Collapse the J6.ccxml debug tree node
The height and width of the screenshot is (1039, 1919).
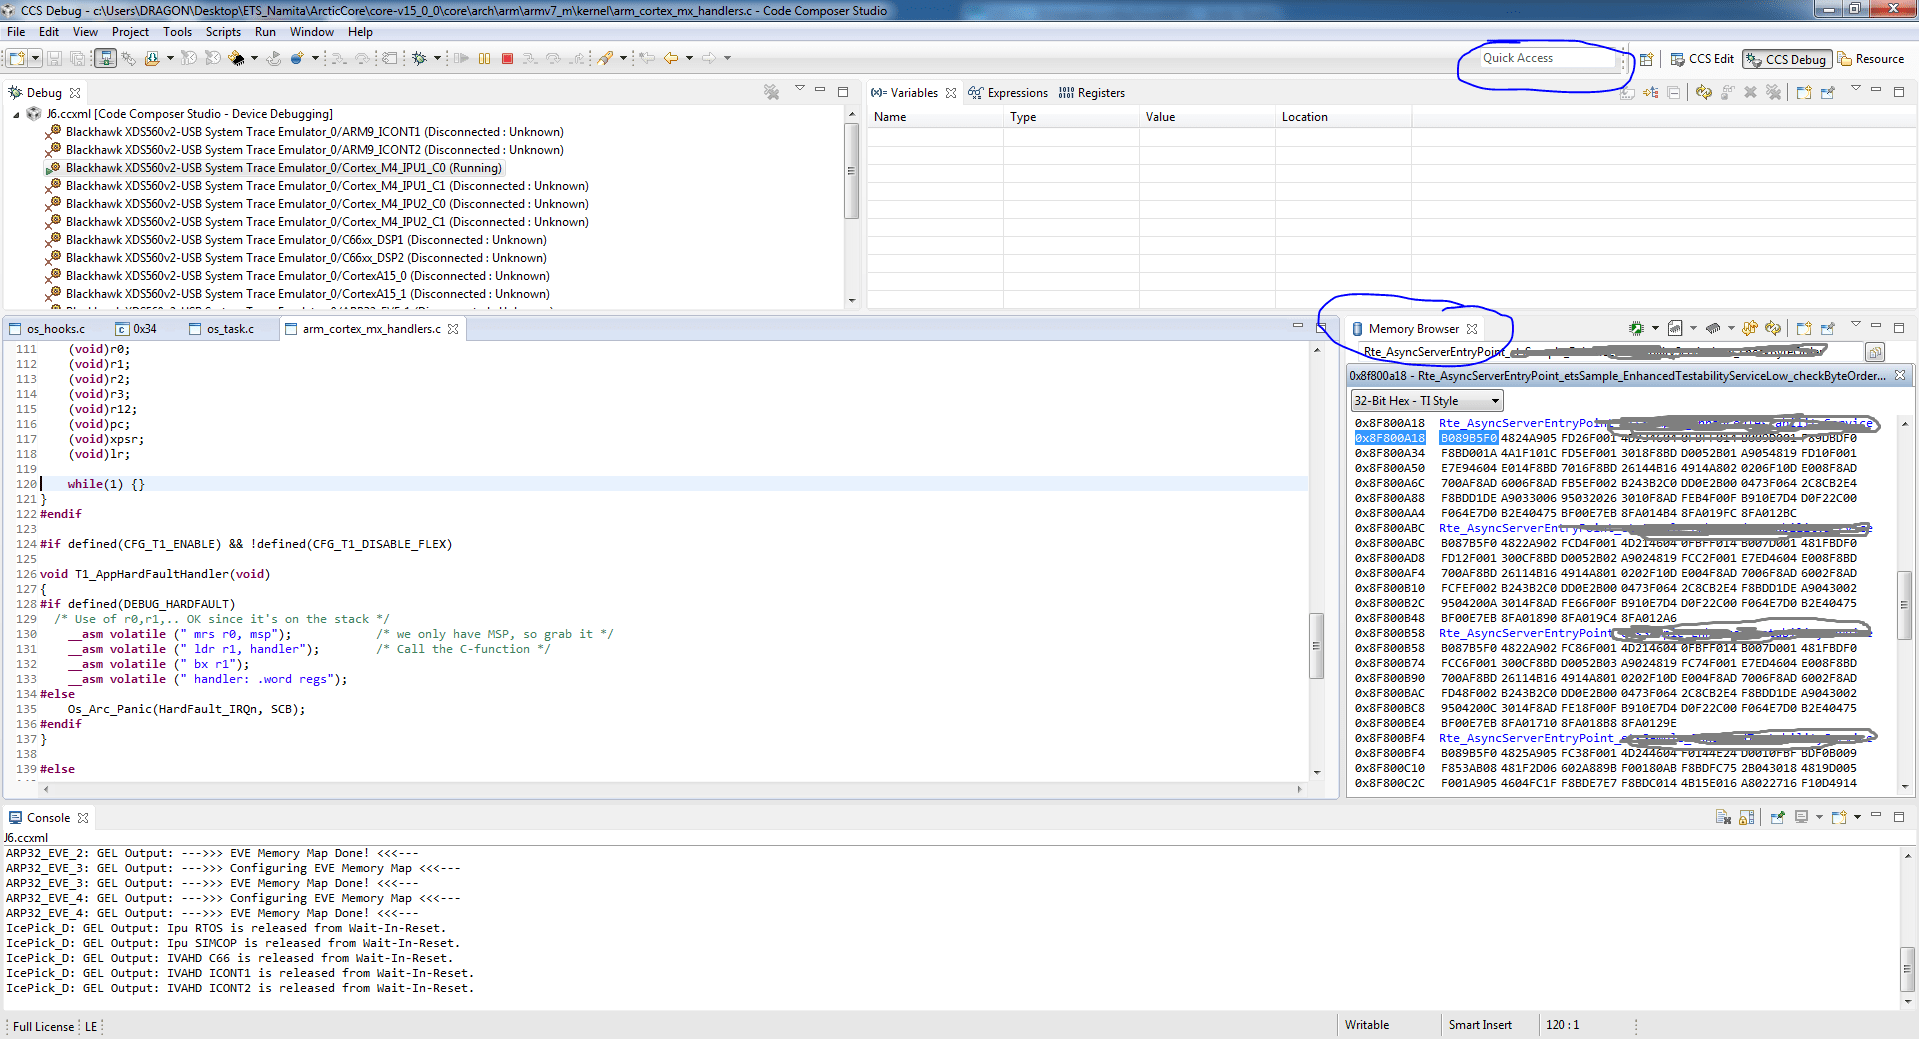tap(16, 113)
